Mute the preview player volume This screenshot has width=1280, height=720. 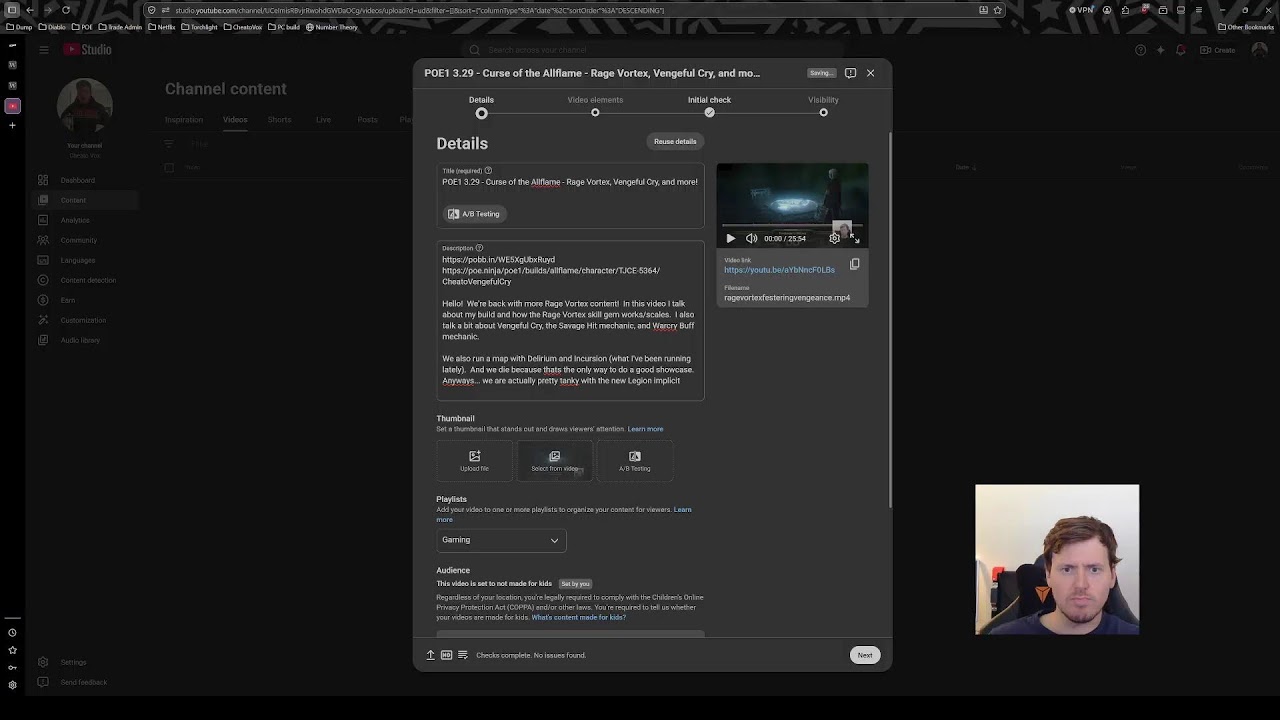pos(751,238)
